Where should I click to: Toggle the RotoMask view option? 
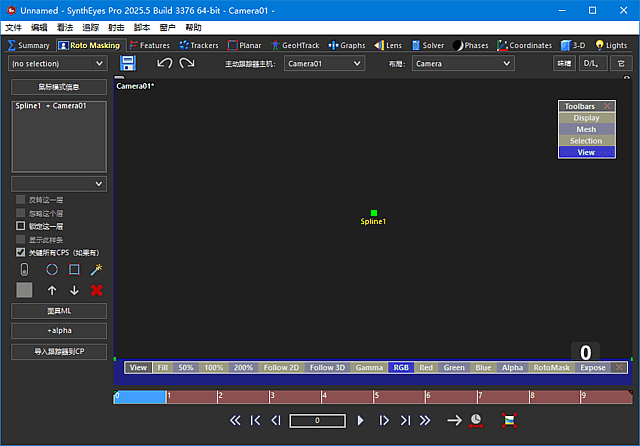551,368
